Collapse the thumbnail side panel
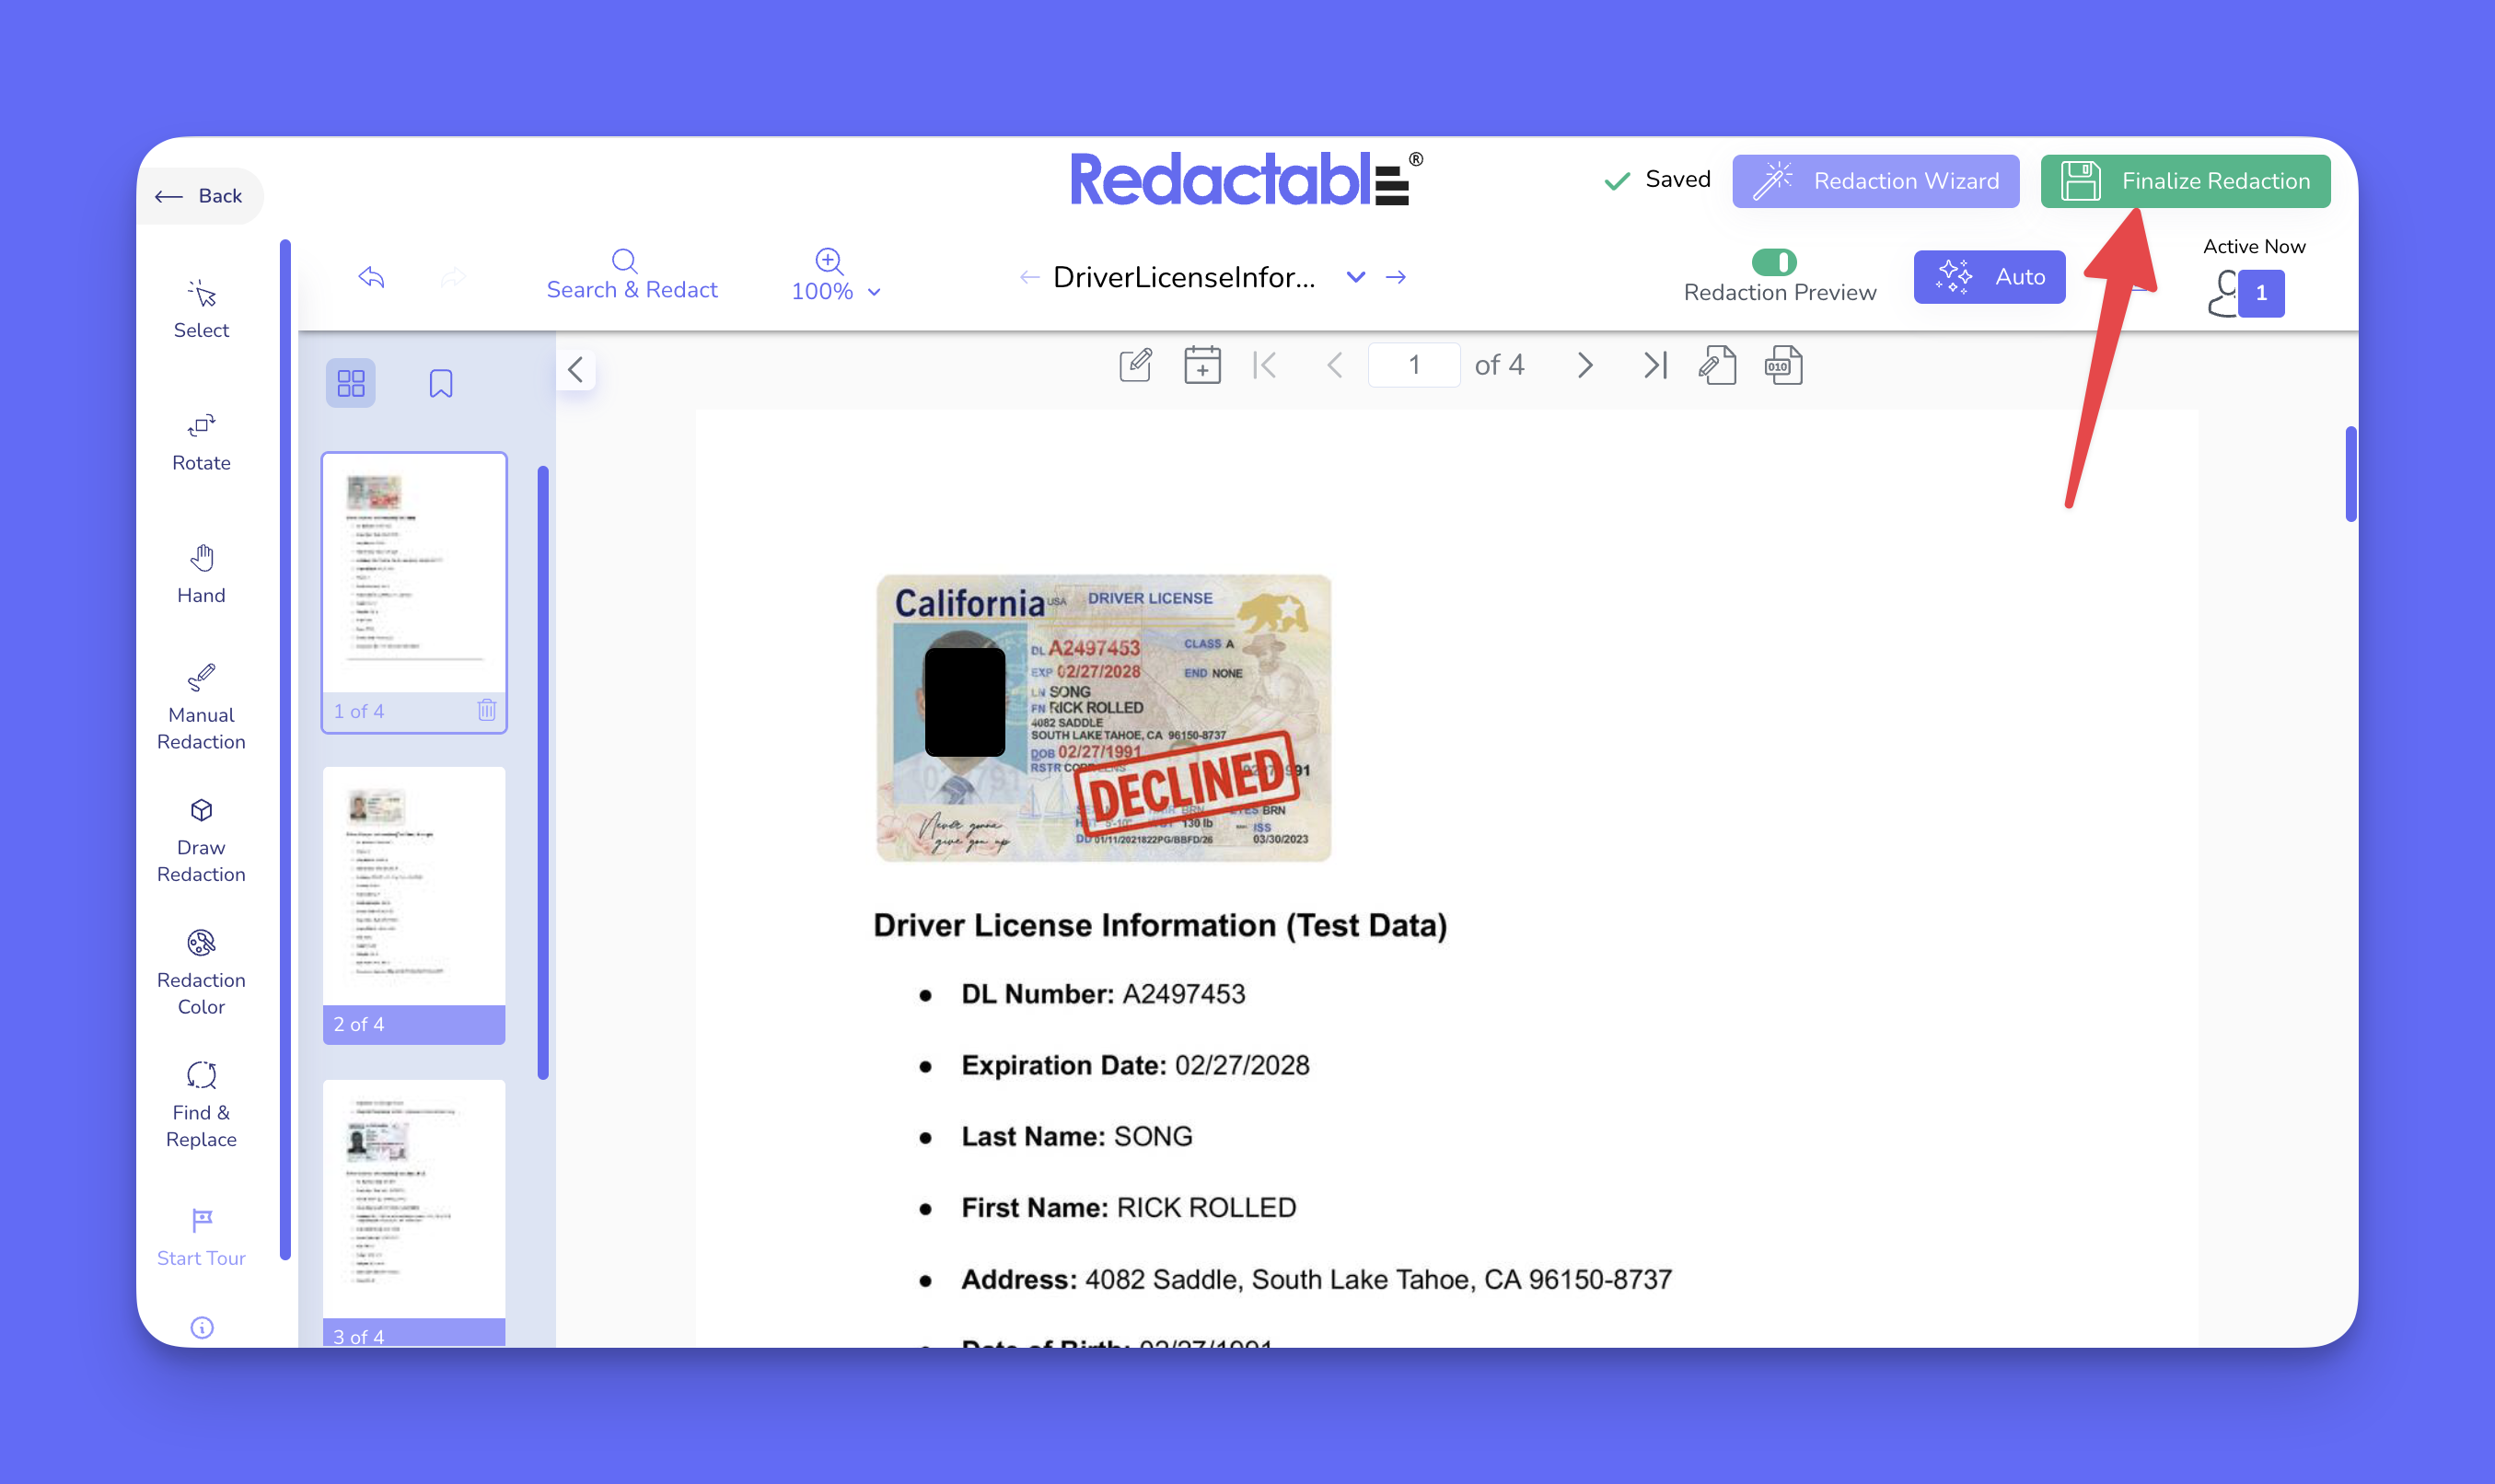This screenshot has width=2495, height=1484. click(576, 370)
